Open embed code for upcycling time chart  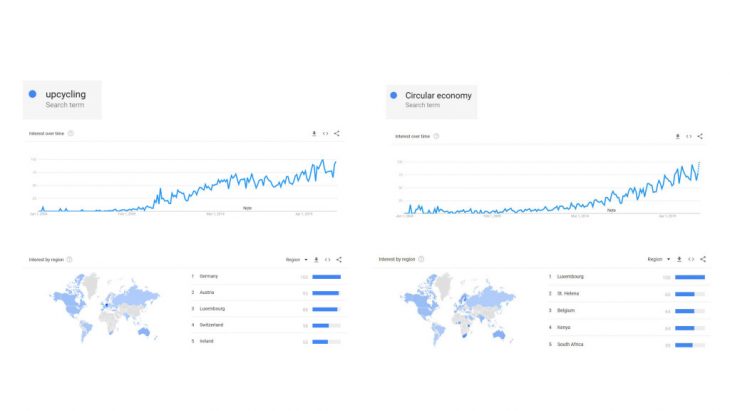tap(325, 133)
